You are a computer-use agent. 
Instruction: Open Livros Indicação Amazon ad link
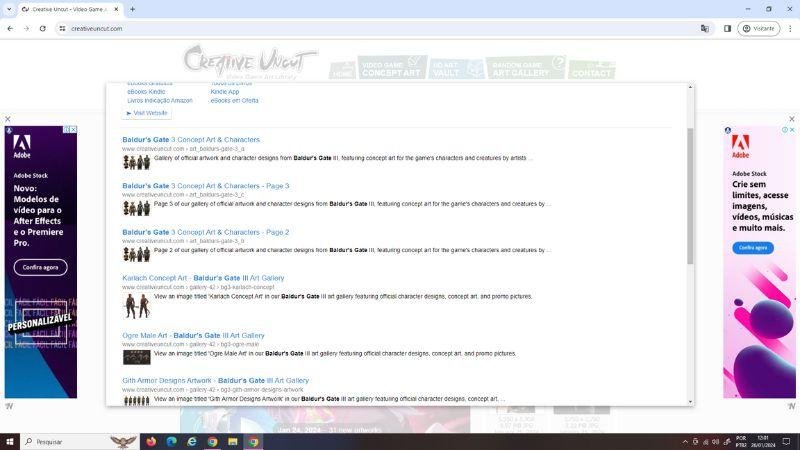click(x=160, y=101)
